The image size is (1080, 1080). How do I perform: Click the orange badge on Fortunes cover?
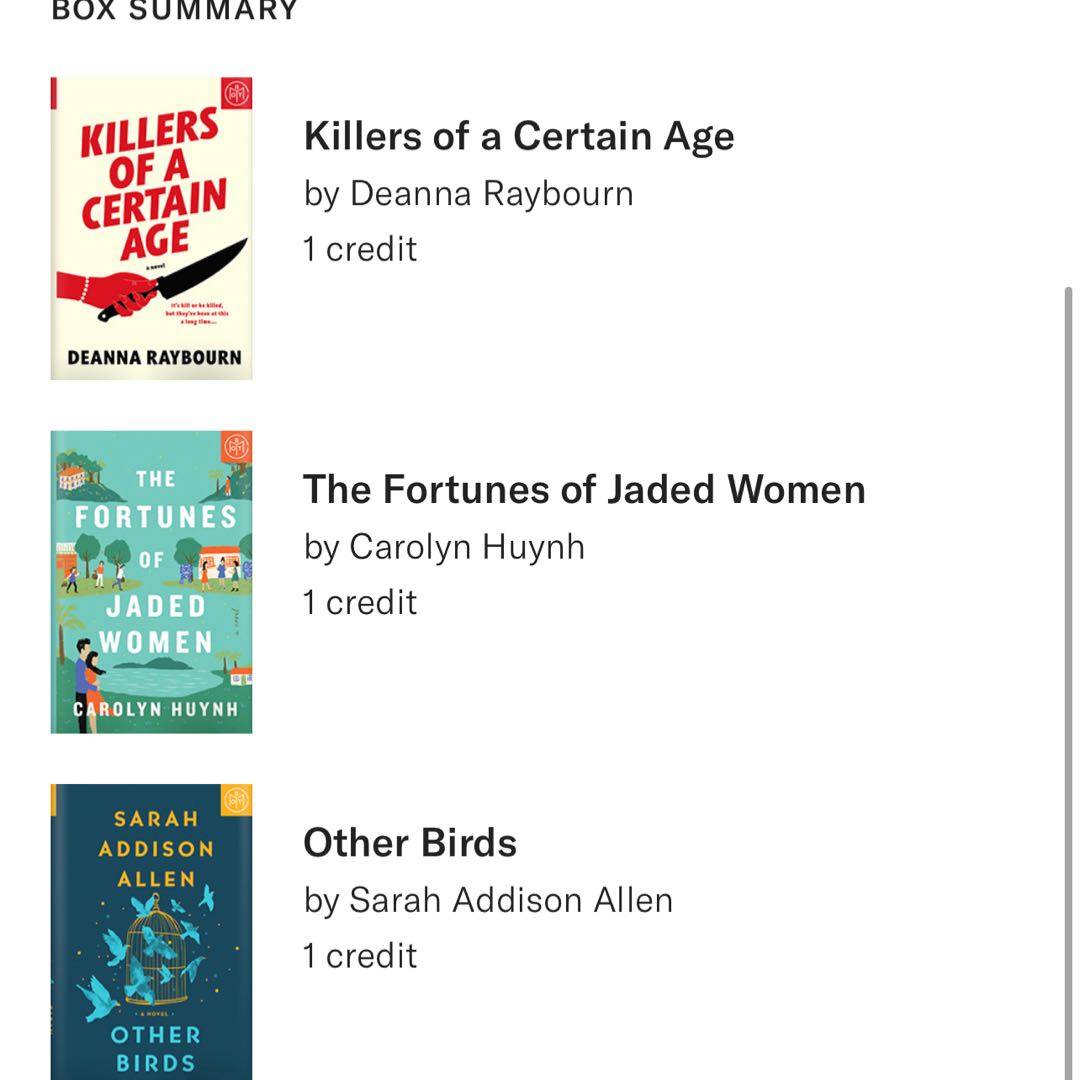238,446
